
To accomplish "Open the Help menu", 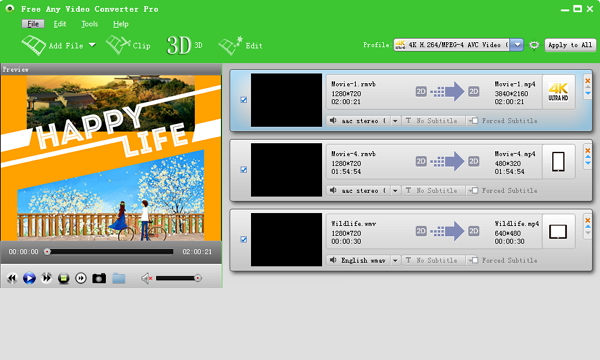I will tap(121, 24).
